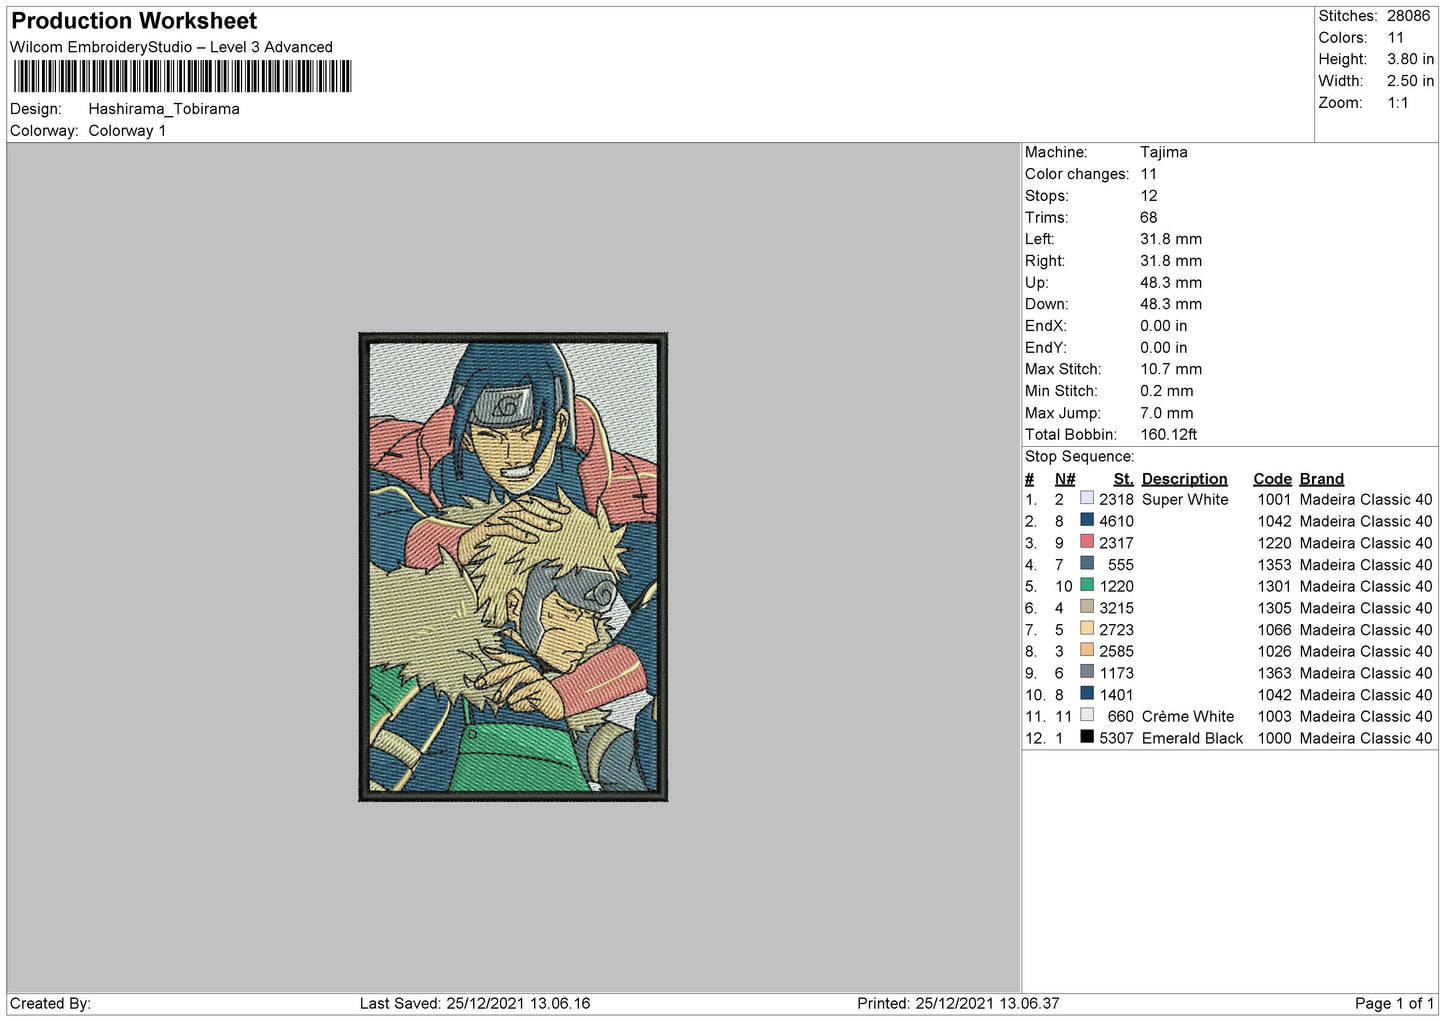Click the Colorway 1 value
The width and height of the screenshot is (1445, 1021).
pyautogui.click(x=127, y=131)
